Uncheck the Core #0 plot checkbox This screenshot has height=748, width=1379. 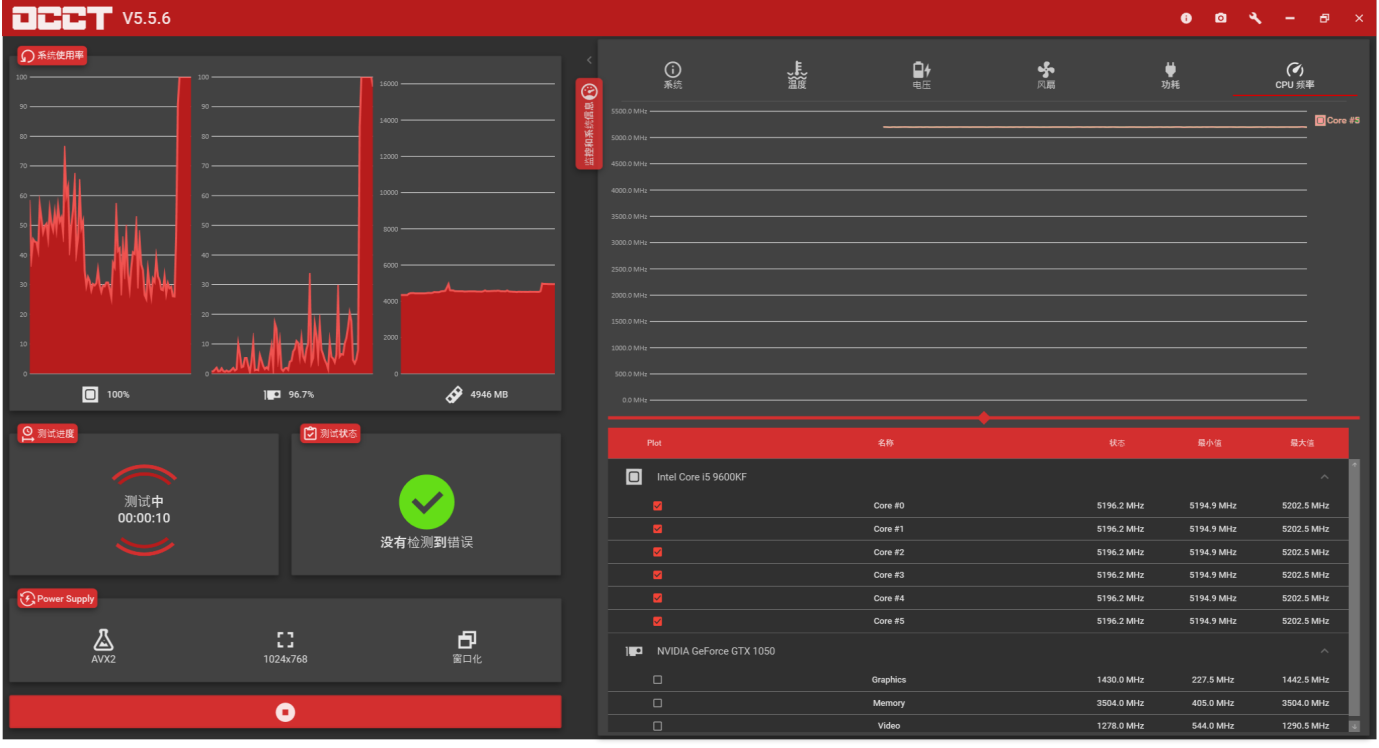657,506
